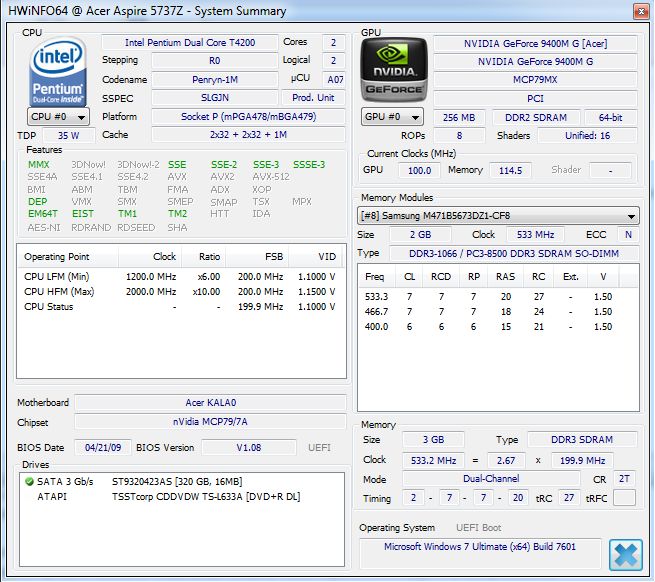This screenshot has width=655, height=582.
Task: Click the Operating Point column header
Action: 68,257
